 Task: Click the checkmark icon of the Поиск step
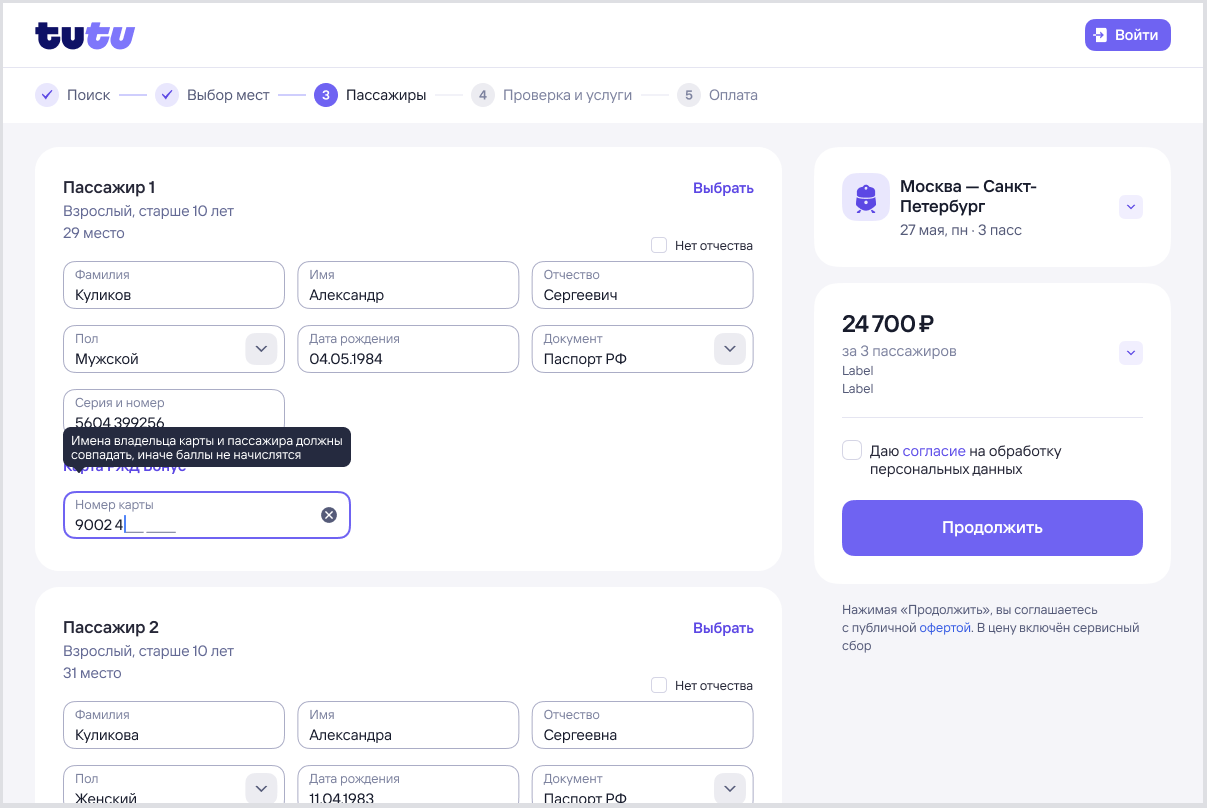tap(47, 95)
